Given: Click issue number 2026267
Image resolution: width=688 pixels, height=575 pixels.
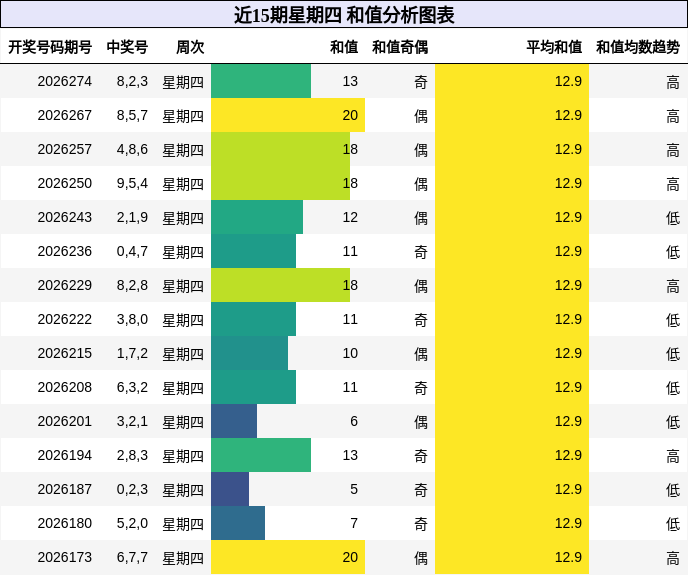Looking at the screenshot, I should [64, 115].
